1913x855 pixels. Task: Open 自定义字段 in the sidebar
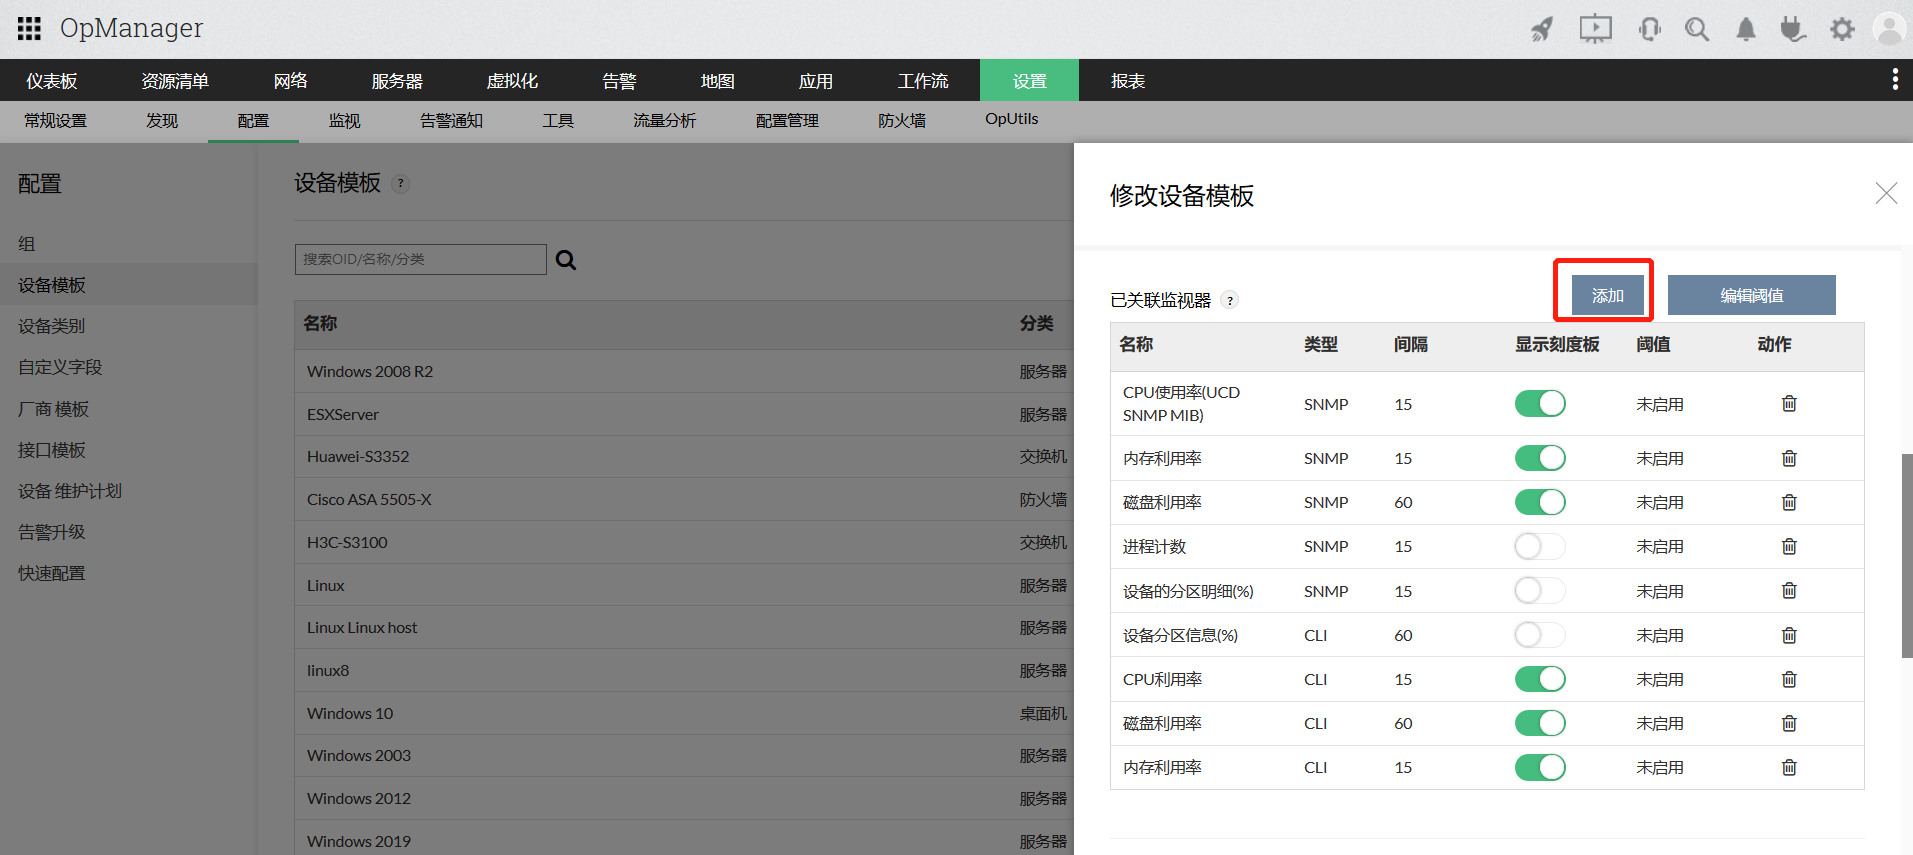(x=60, y=367)
